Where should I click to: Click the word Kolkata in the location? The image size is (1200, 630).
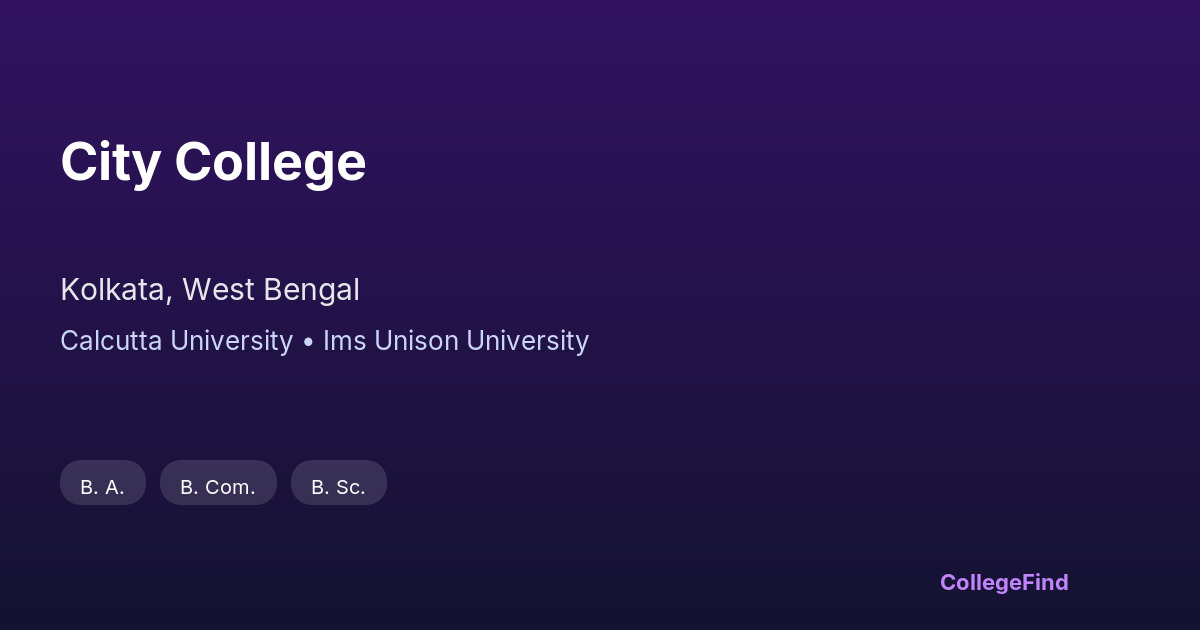pos(113,290)
